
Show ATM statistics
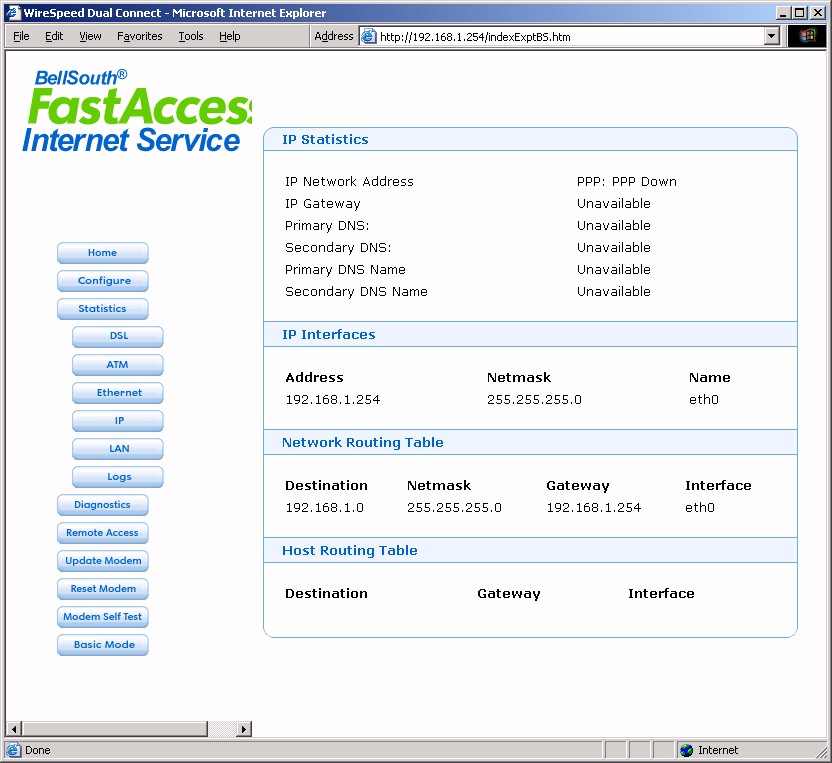[118, 365]
